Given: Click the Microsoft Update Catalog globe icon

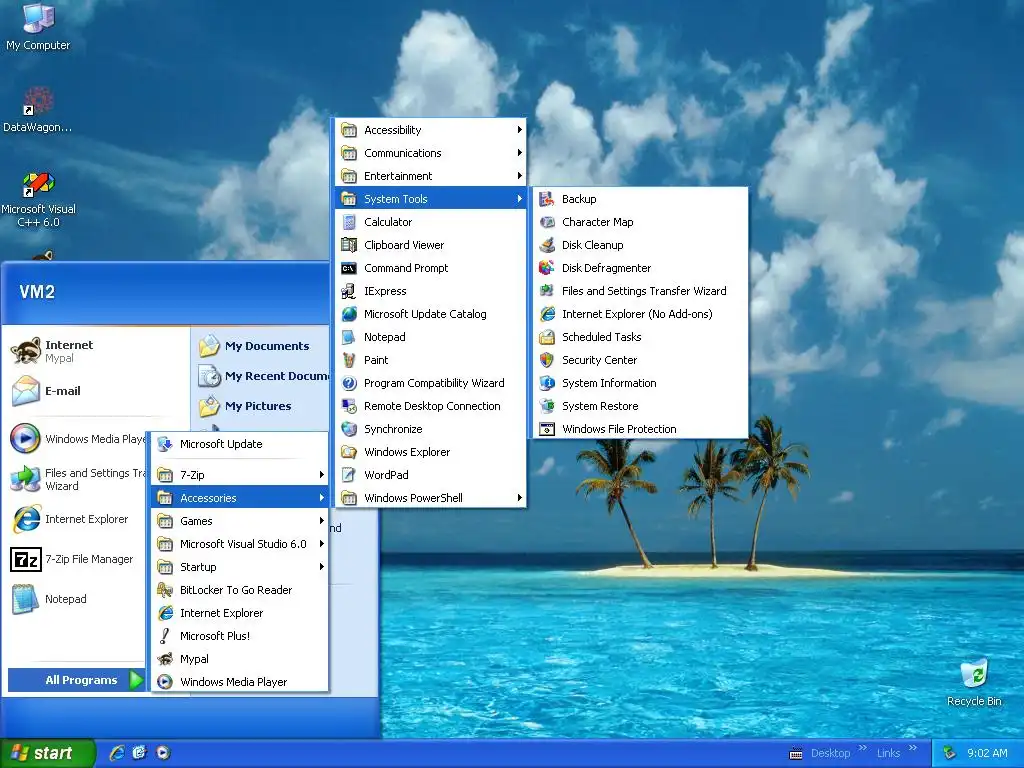Looking at the screenshot, I should [x=349, y=314].
